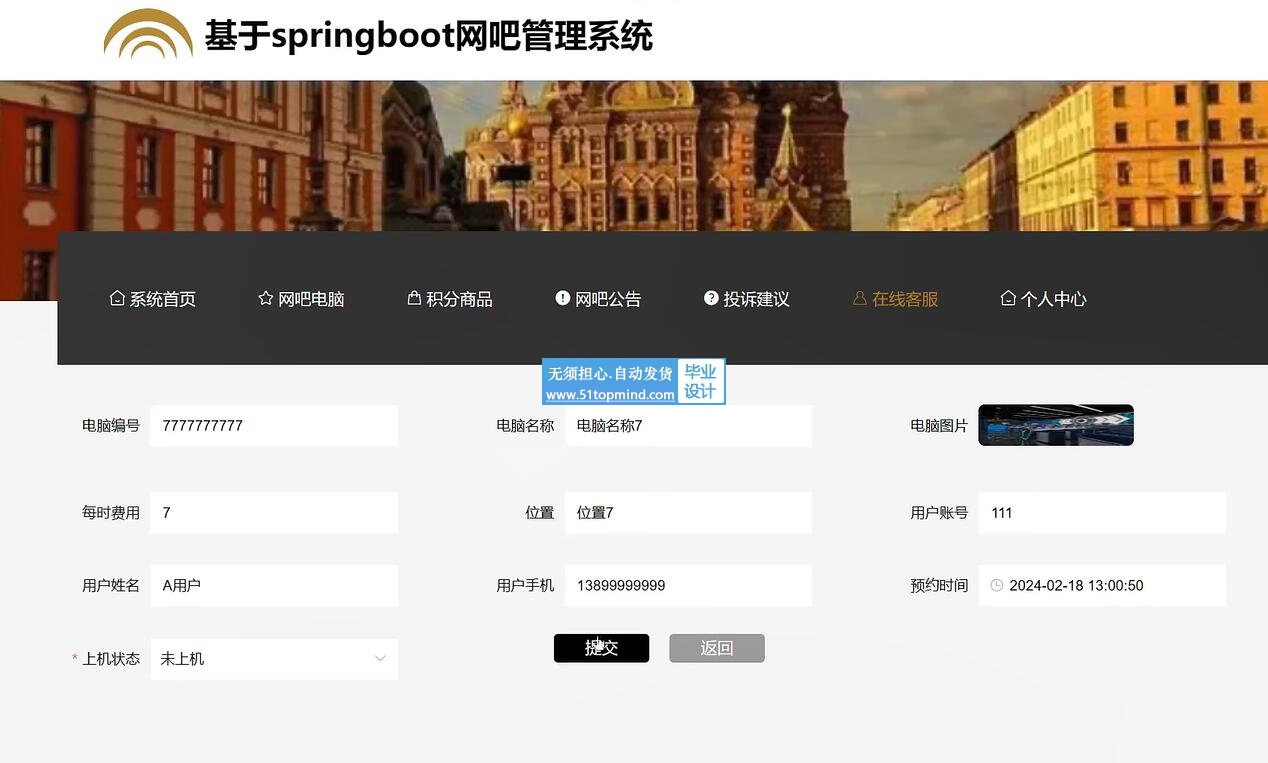This screenshot has height=763, width=1268.
Task: Click the 返回 button
Action: pos(717,648)
